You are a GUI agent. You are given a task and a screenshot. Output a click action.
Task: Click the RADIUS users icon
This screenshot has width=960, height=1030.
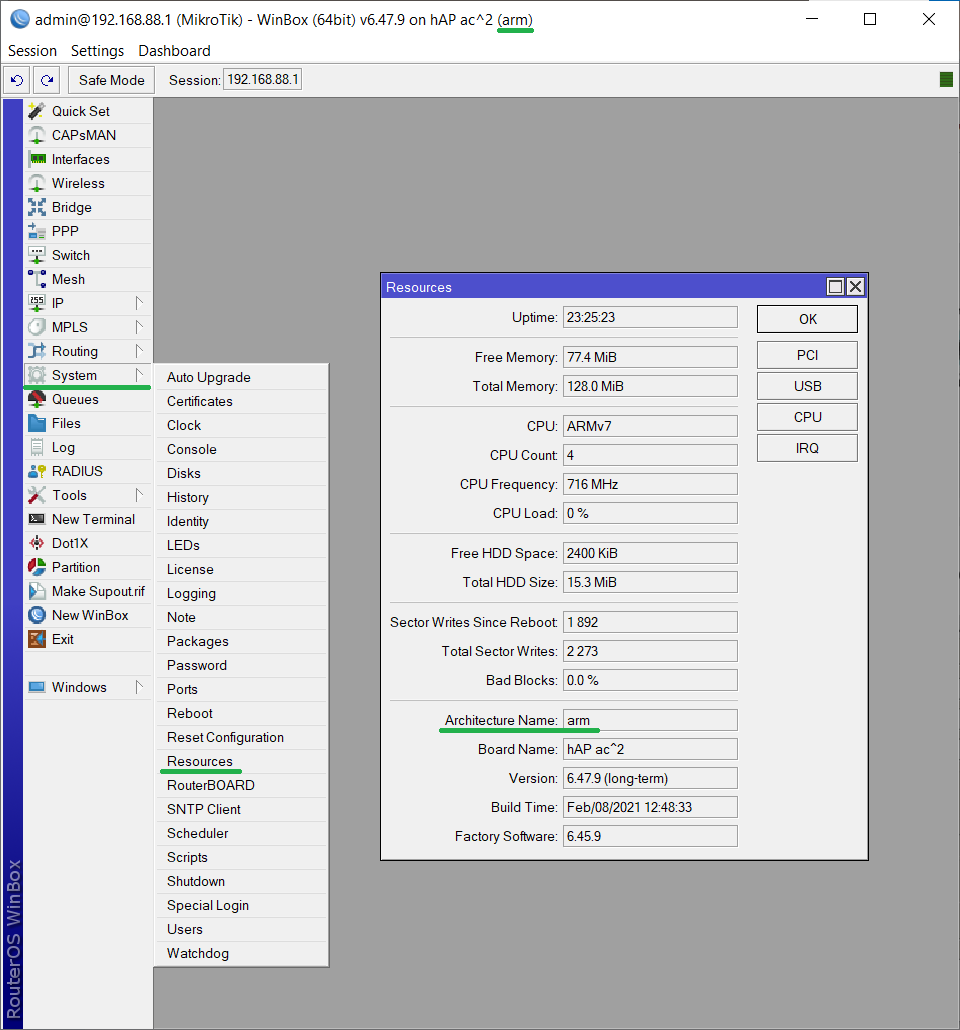37,471
